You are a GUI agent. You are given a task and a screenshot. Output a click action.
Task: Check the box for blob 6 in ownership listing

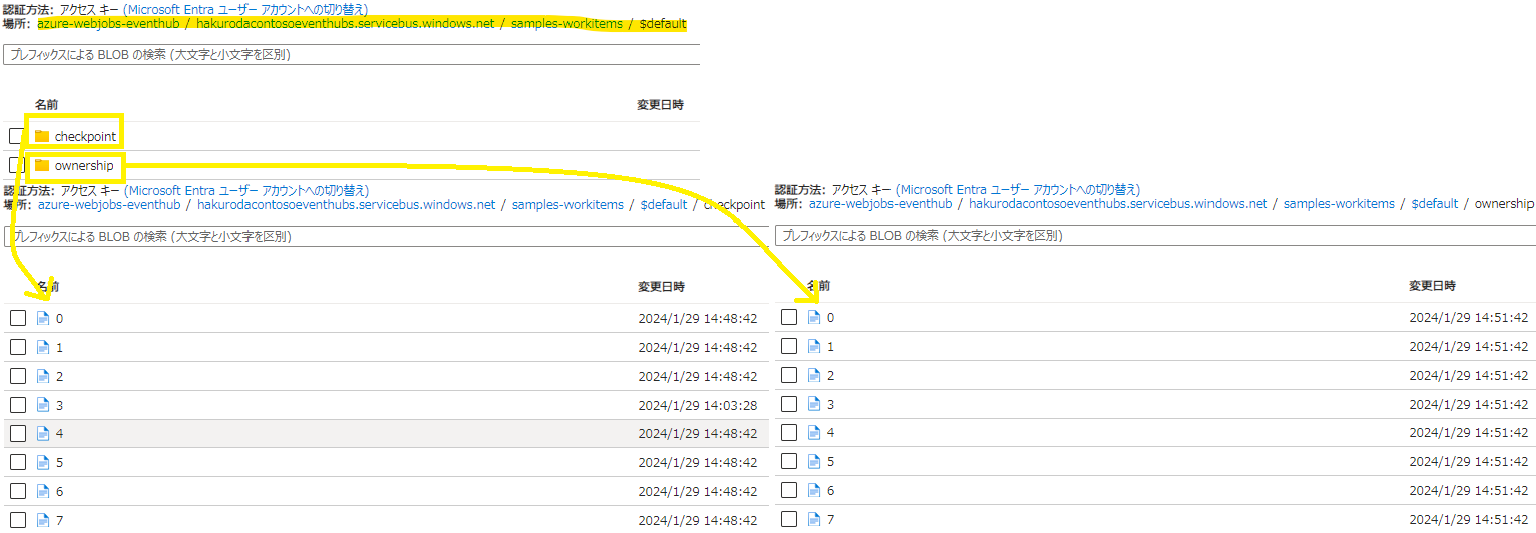point(789,491)
